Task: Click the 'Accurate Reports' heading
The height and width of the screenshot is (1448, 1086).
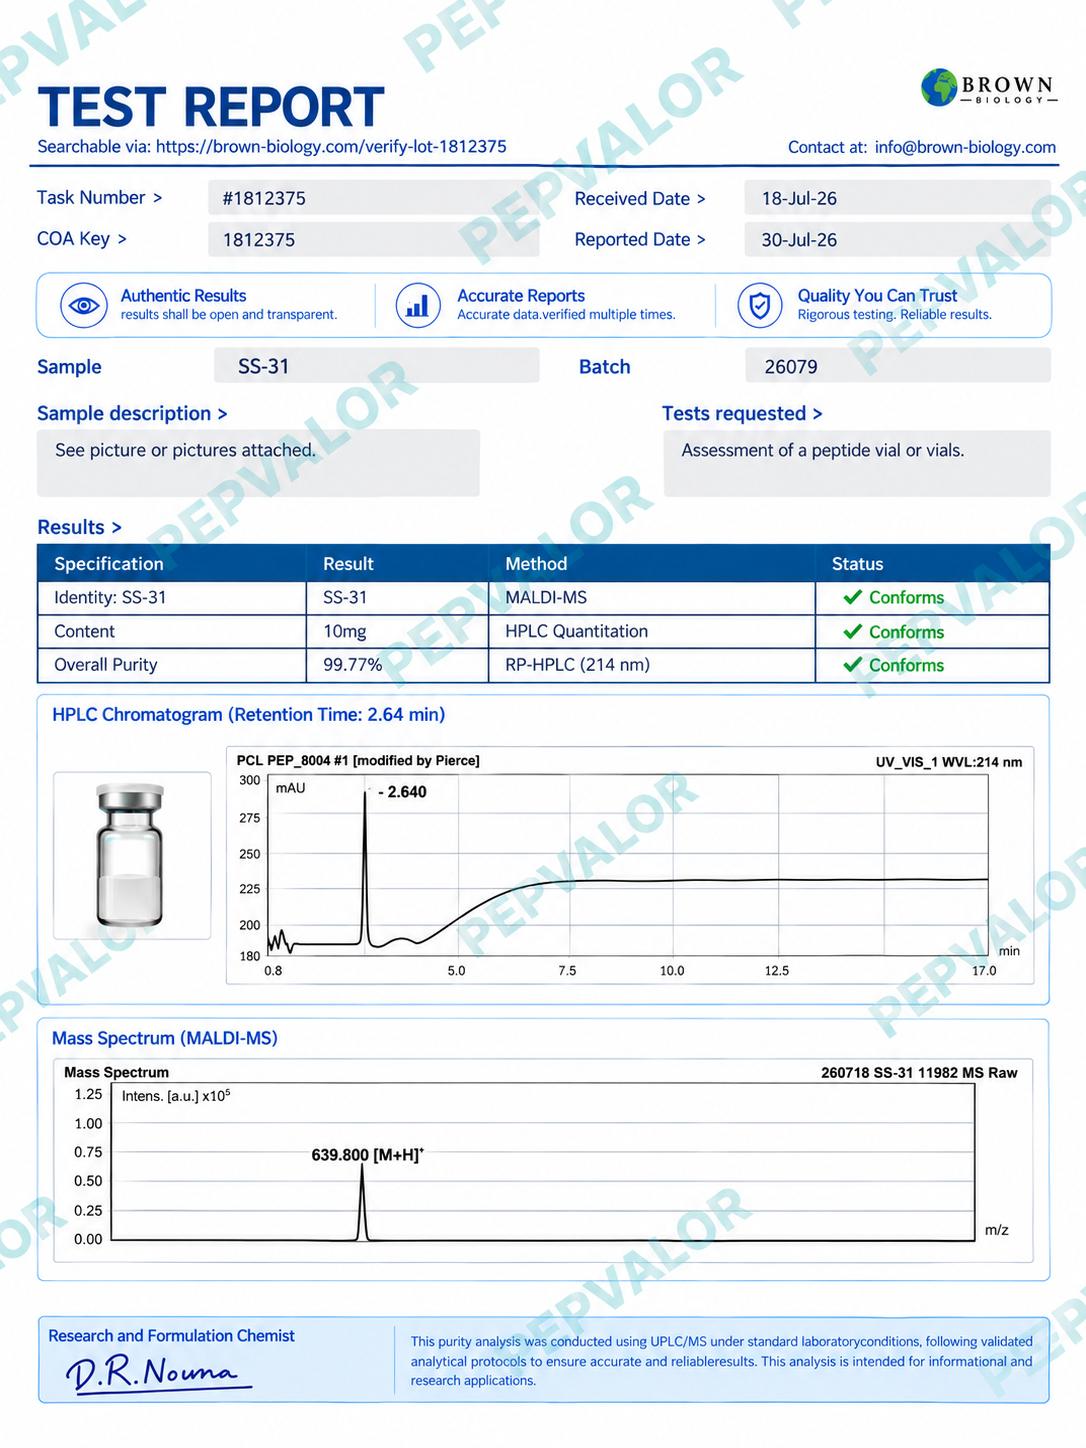Action: [x=521, y=296]
